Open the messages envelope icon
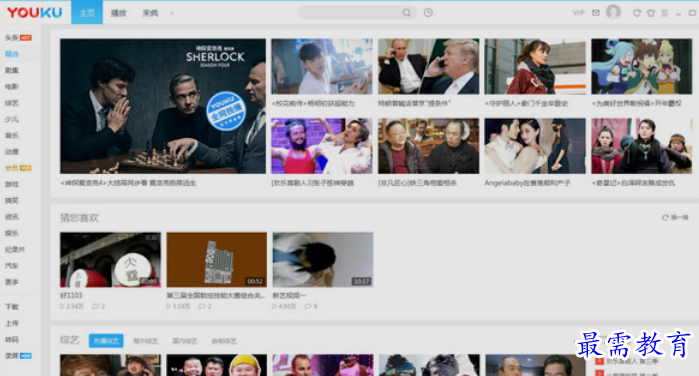The width and height of the screenshot is (699, 376). coord(596,13)
